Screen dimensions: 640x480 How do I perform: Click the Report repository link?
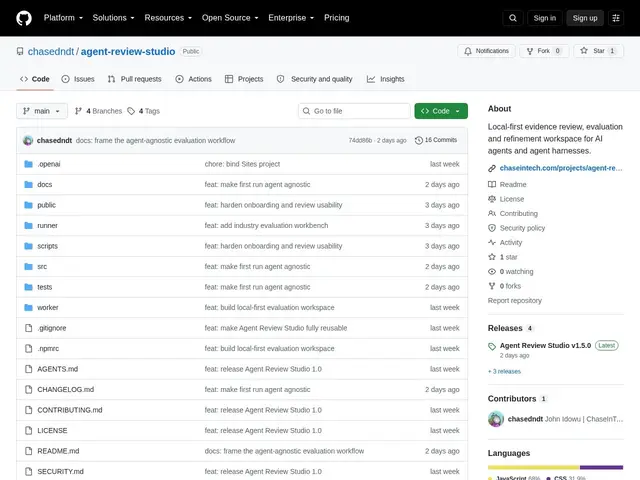point(515,300)
